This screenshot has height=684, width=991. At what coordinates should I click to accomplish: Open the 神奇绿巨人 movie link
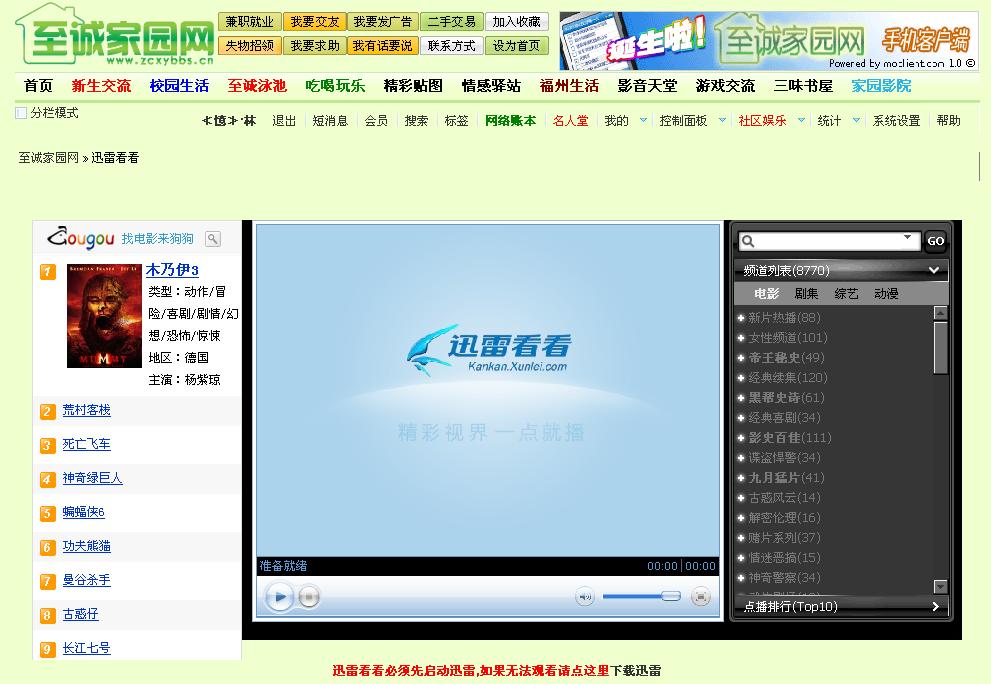(92, 479)
